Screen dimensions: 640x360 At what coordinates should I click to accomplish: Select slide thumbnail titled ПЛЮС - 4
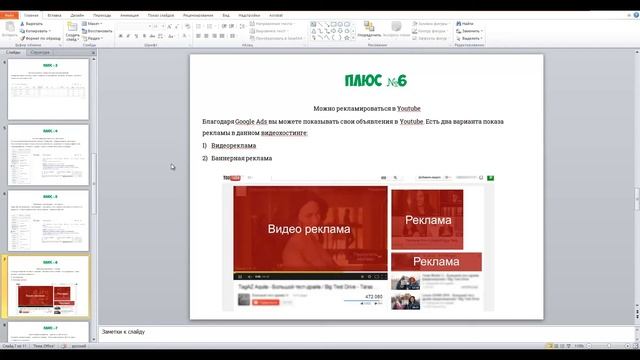coord(48,155)
